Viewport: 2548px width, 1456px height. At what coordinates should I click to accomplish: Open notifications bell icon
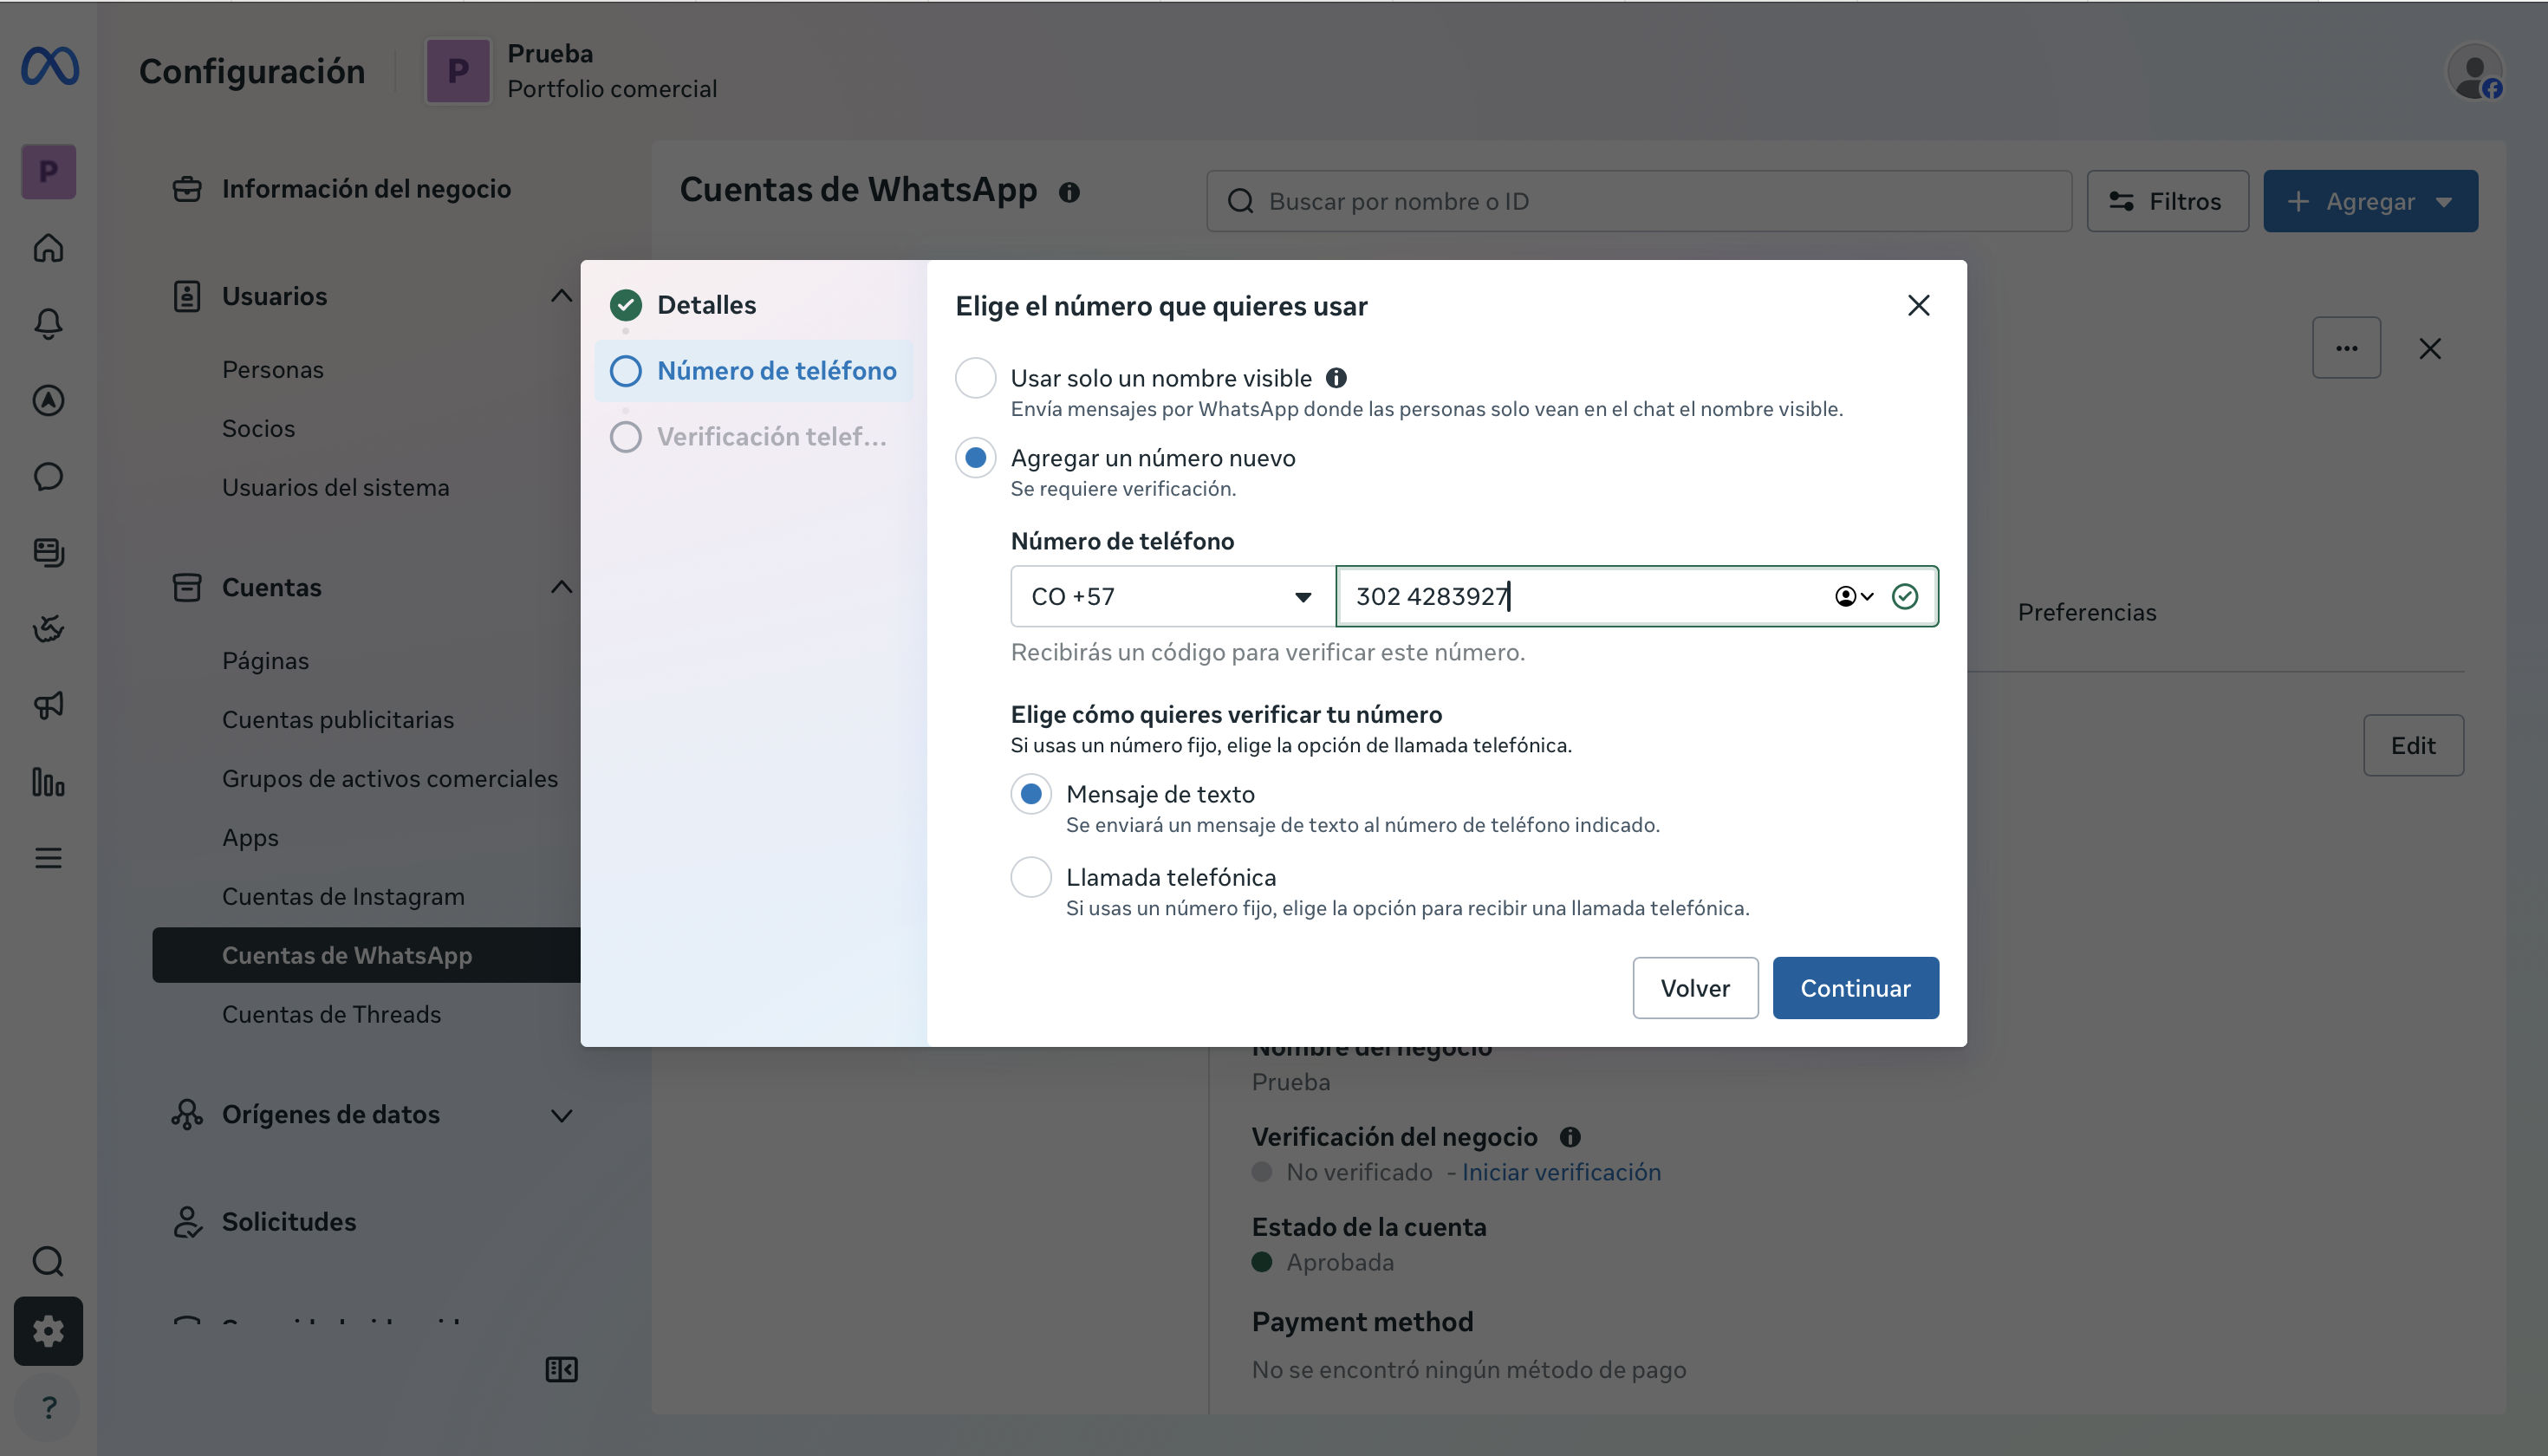(48, 324)
